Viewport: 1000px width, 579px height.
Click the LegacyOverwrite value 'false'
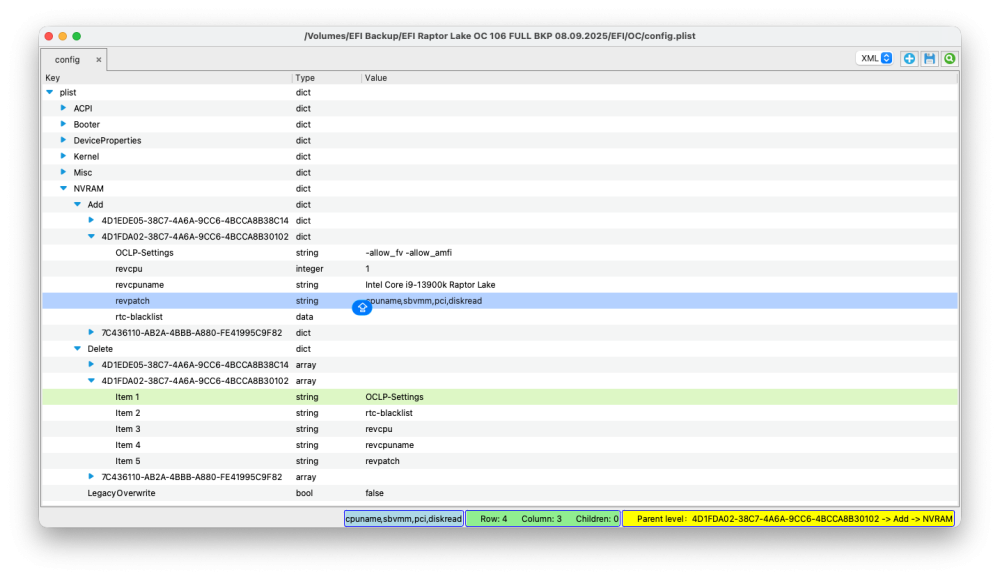point(374,493)
